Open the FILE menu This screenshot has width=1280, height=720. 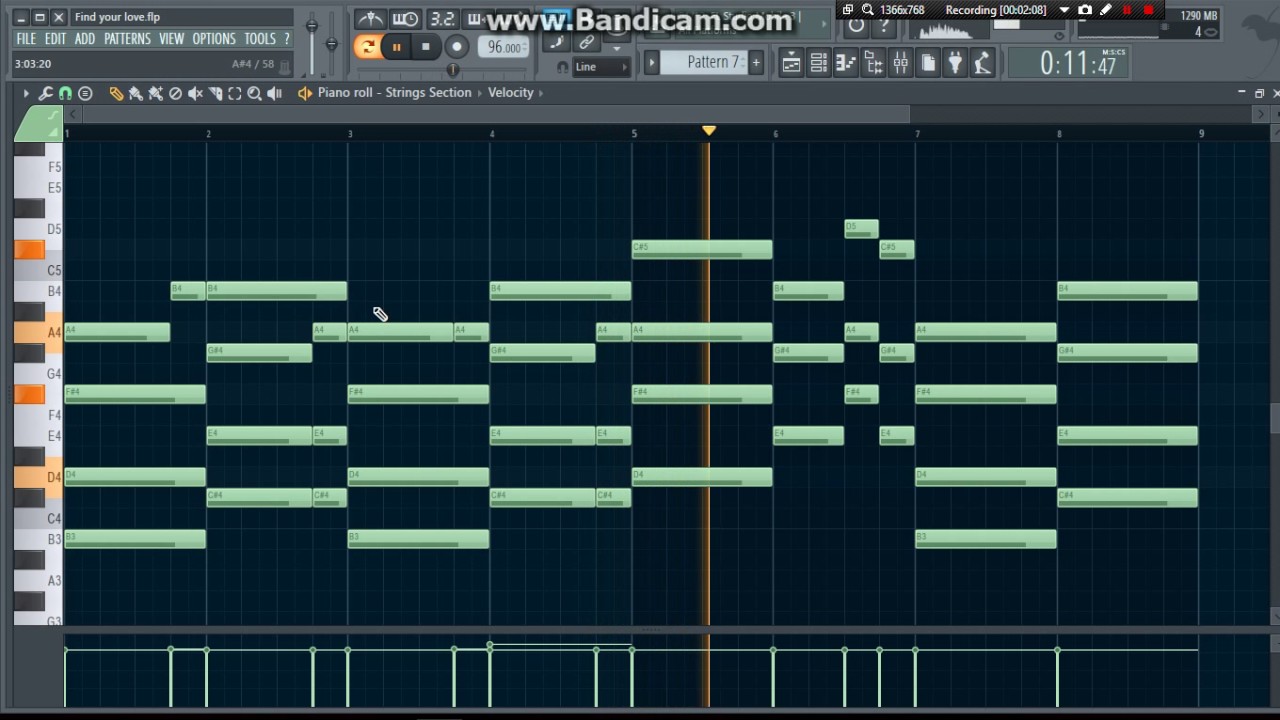click(26, 39)
